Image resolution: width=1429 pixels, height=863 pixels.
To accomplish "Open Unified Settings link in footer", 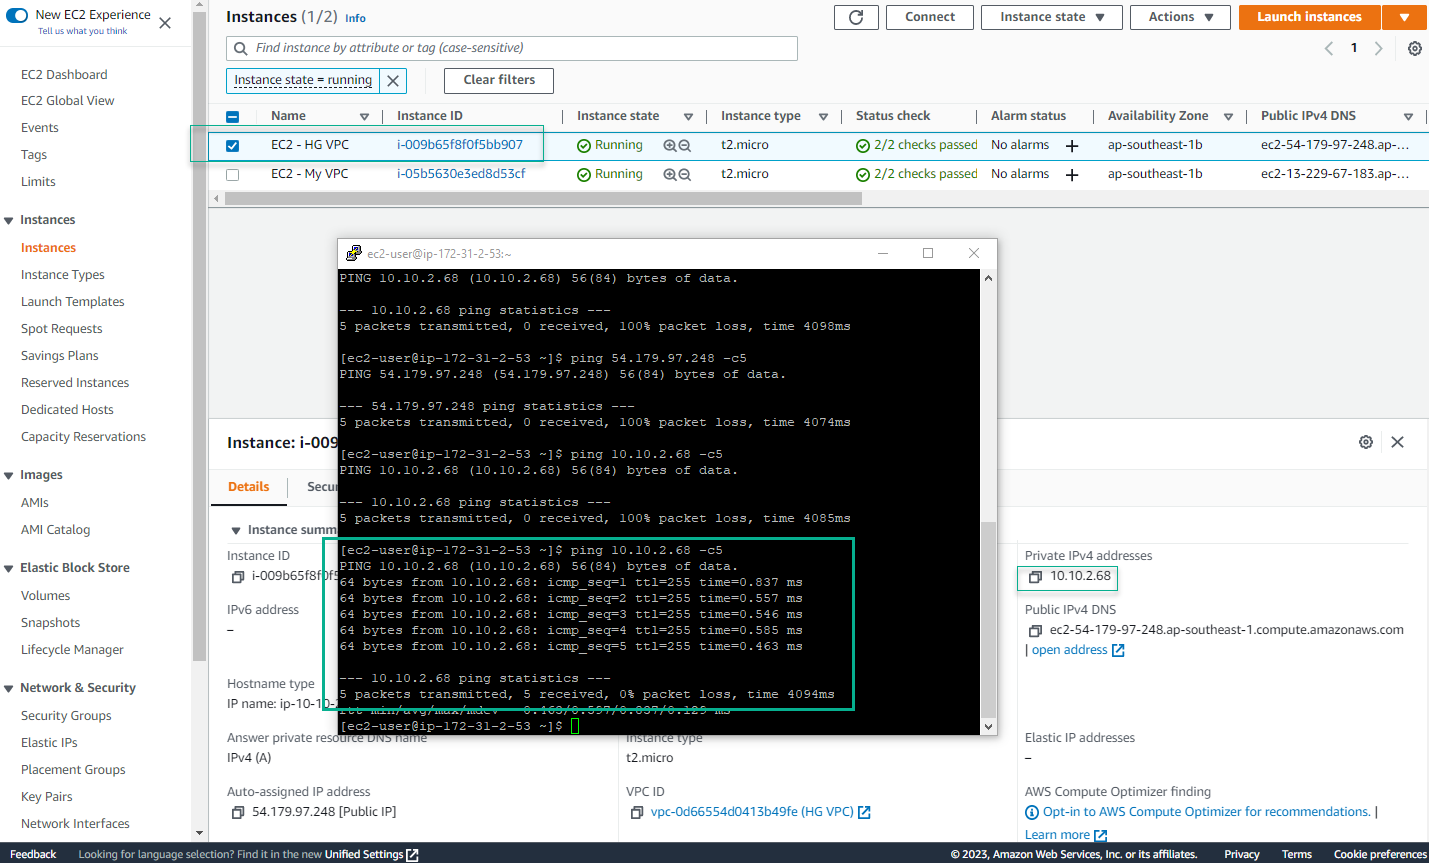I will (x=371, y=854).
